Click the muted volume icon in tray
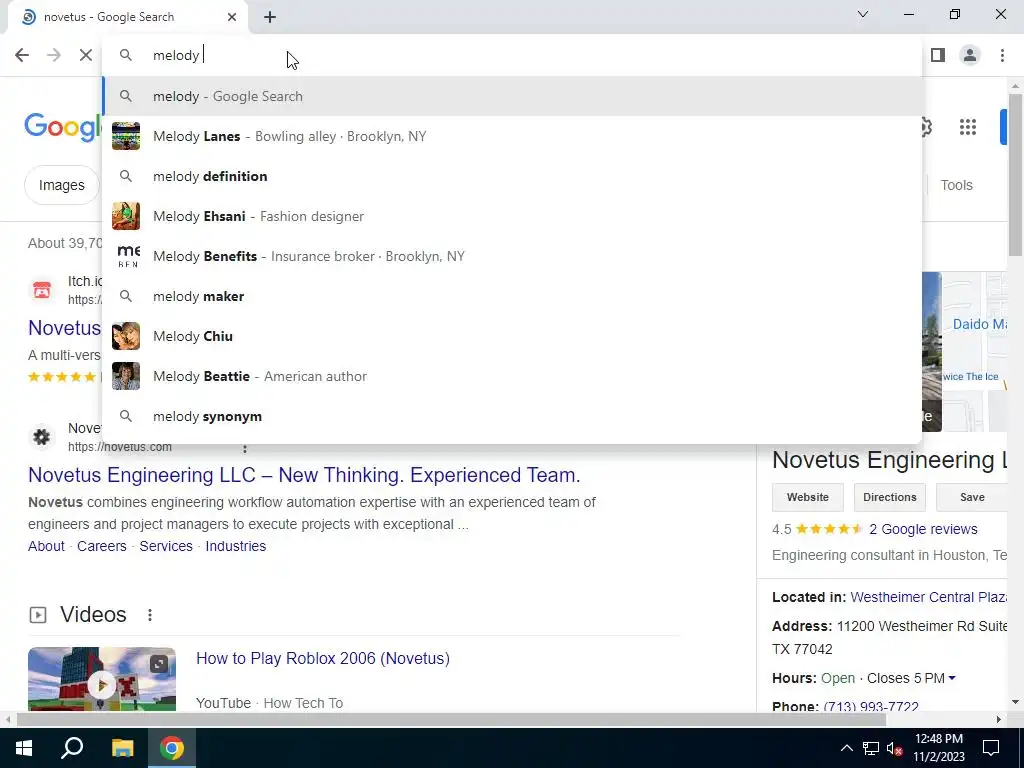Image resolution: width=1024 pixels, height=768 pixels. click(894, 748)
